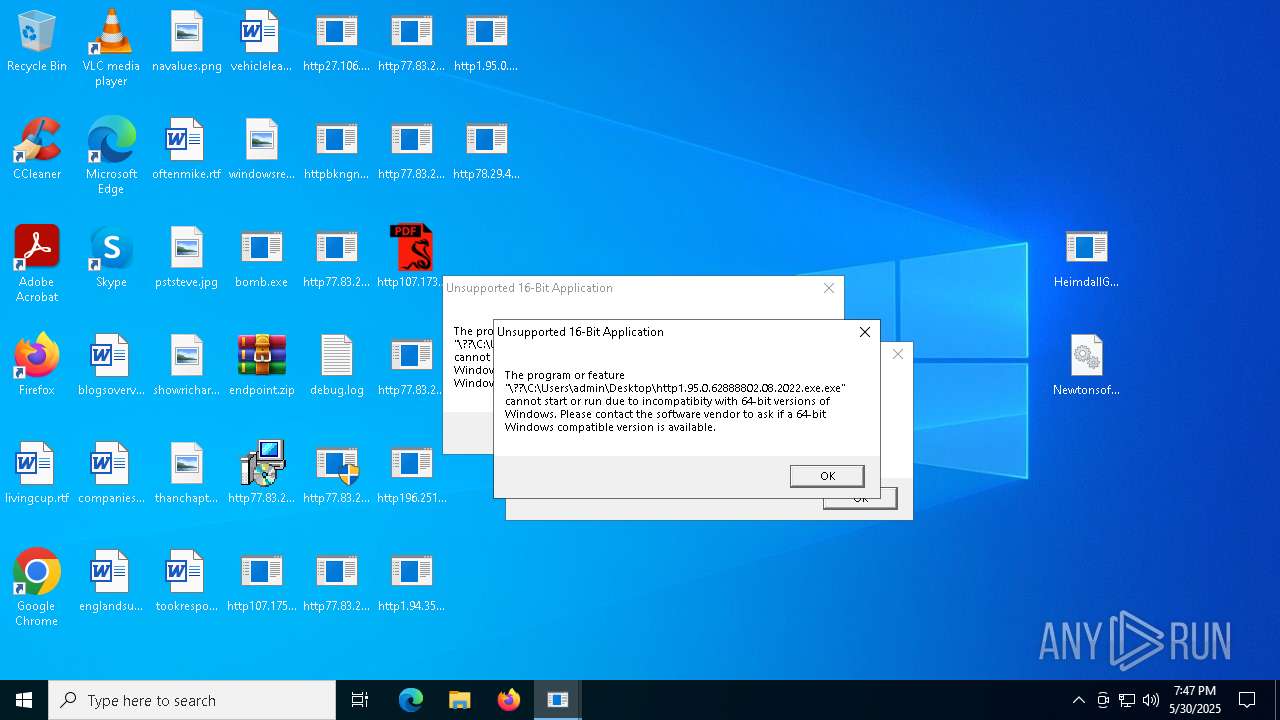Open File Explorer from the taskbar
The height and width of the screenshot is (720, 1280).
coord(459,700)
